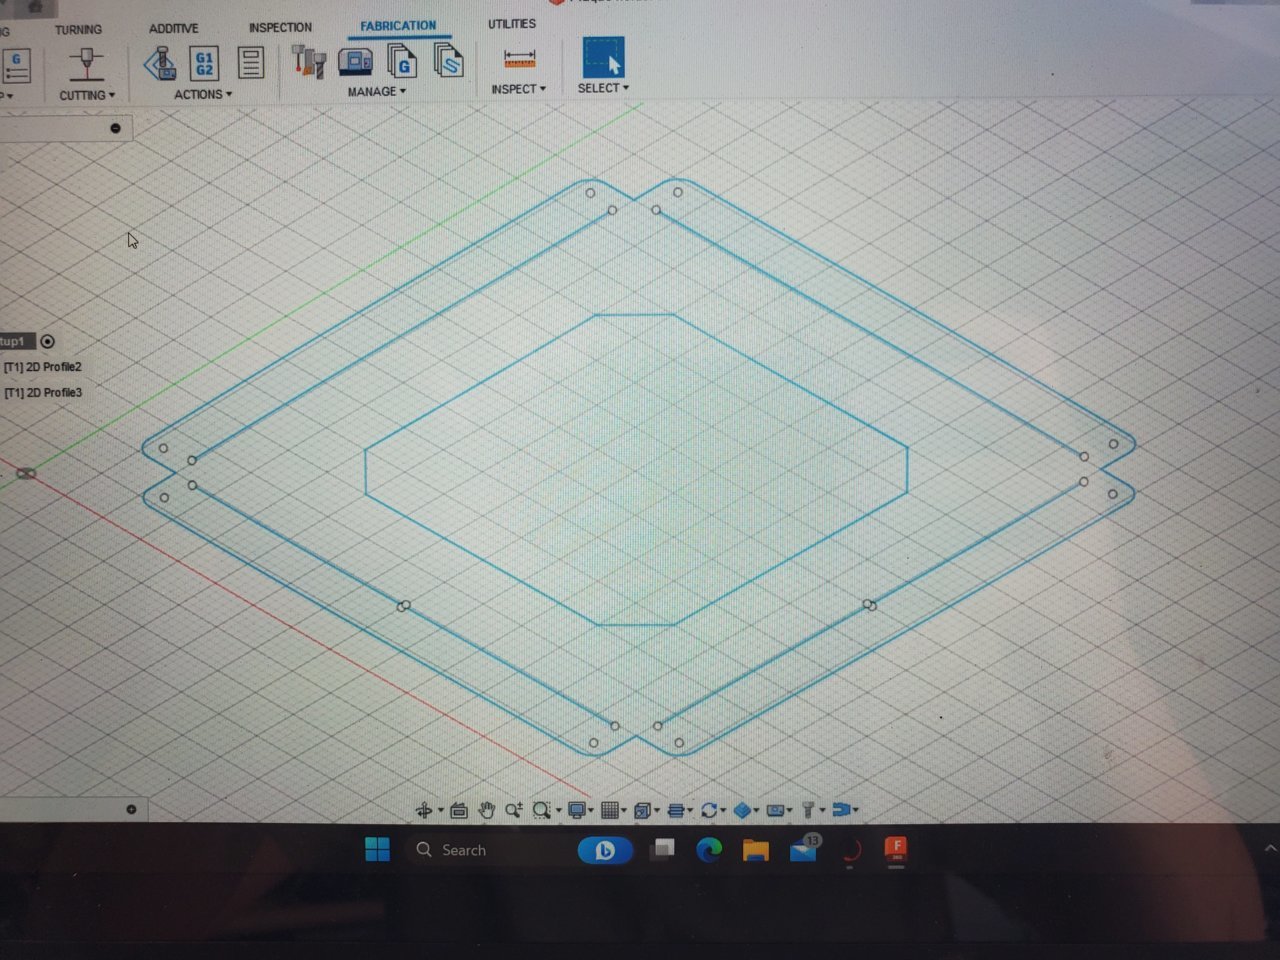This screenshot has width=1280, height=960.
Task: Click the Zoom Window magnifier icon
Action: 542,810
